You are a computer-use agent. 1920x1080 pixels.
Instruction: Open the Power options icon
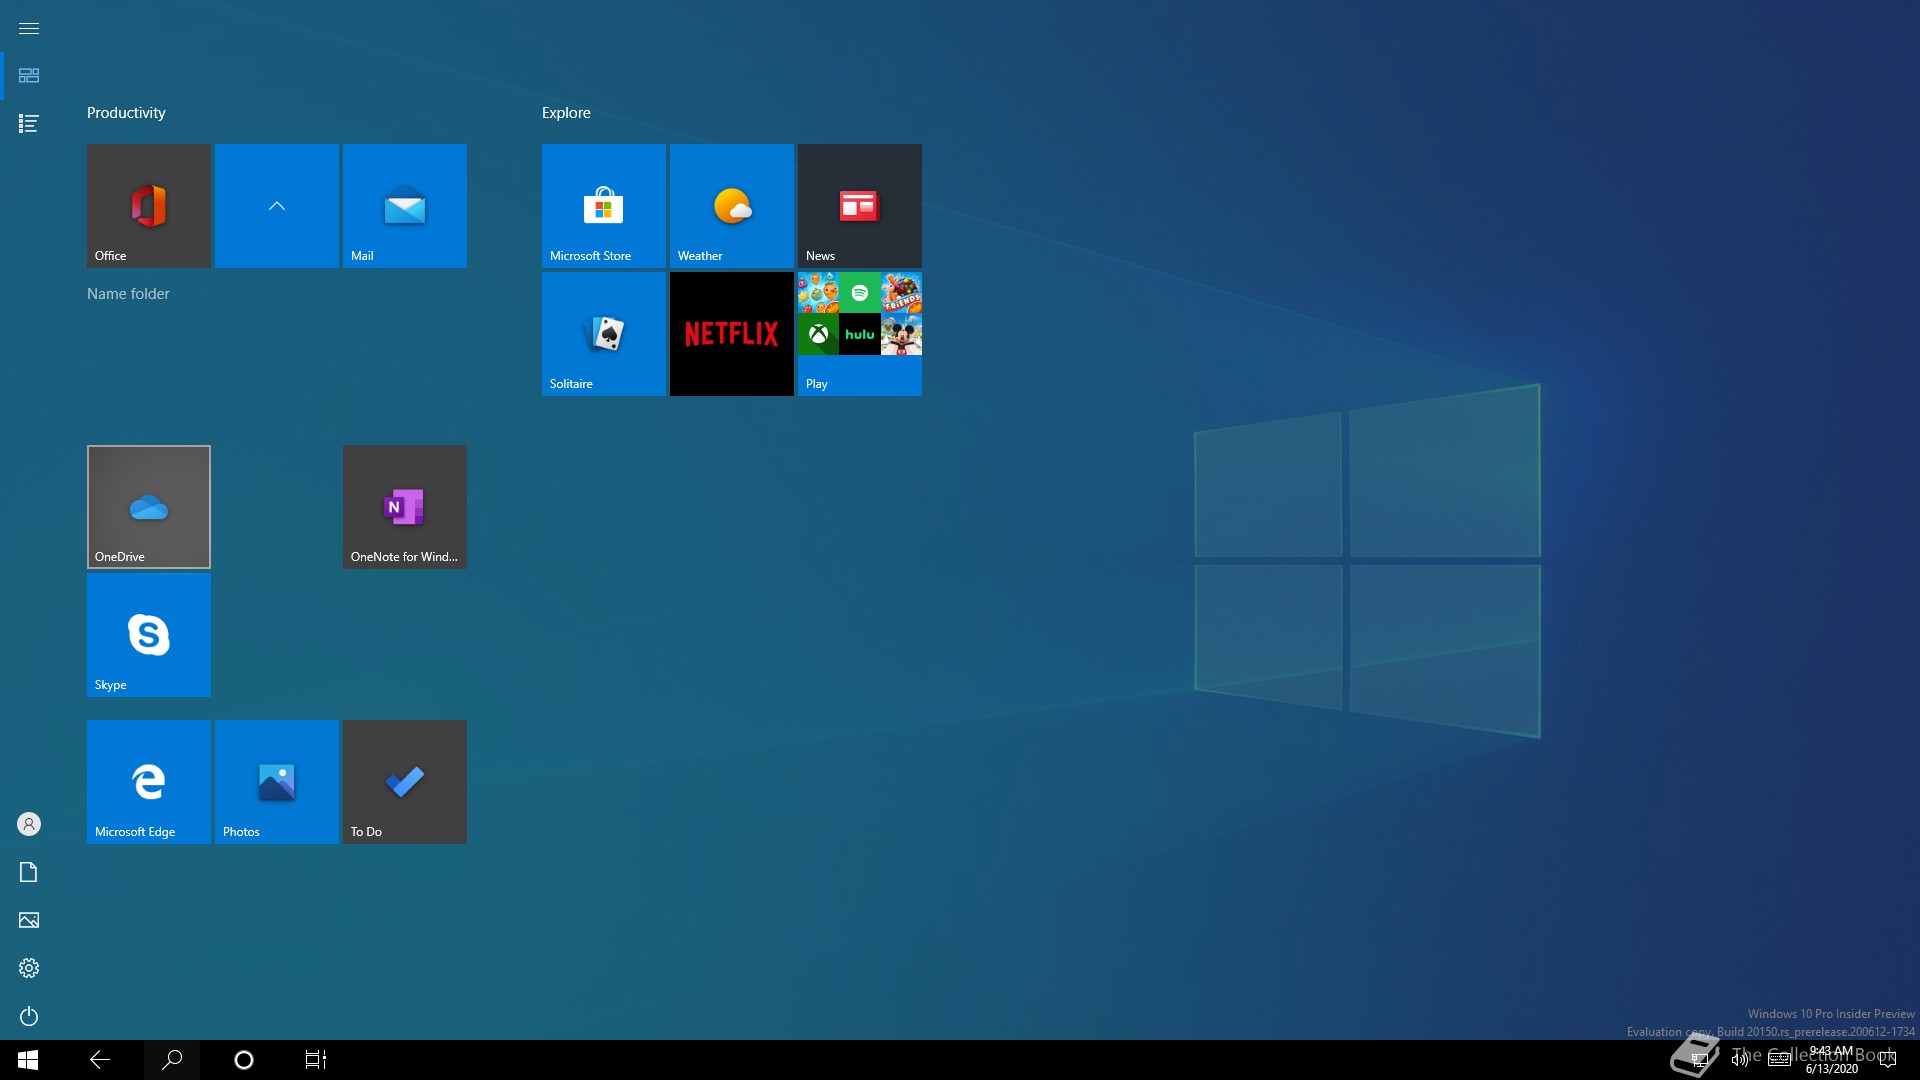[29, 1016]
